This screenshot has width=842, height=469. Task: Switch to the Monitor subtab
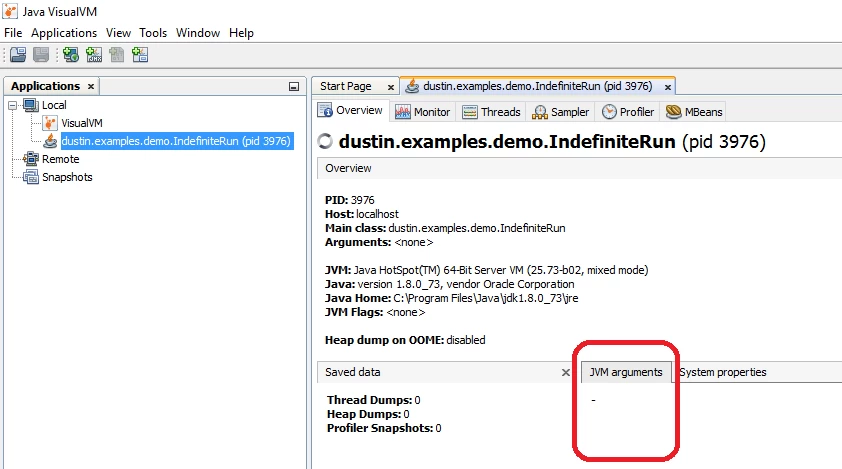point(423,112)
